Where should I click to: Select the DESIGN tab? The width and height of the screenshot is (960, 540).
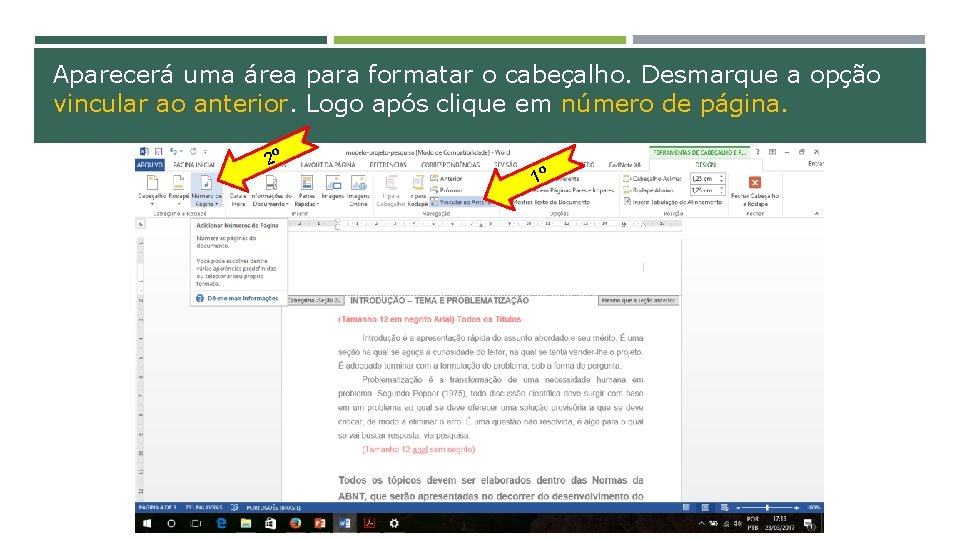click(705, 165)
